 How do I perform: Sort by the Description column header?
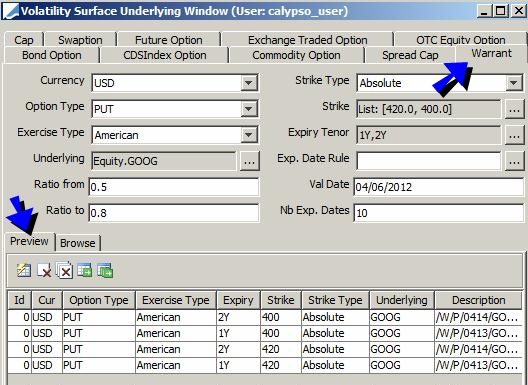pos(478,300)
